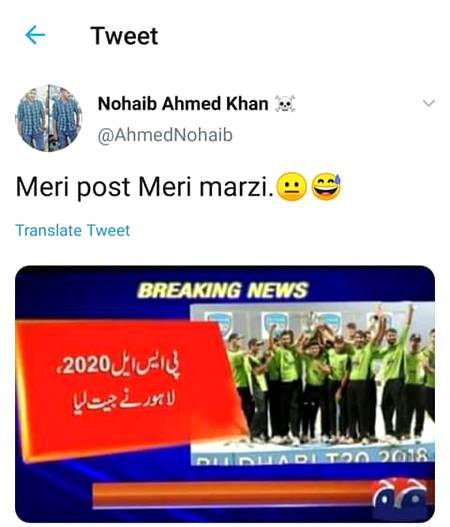Click the orange ticker bar in image
The width and height of the screenshot is (450, 527).
click(x=232, y=495)
